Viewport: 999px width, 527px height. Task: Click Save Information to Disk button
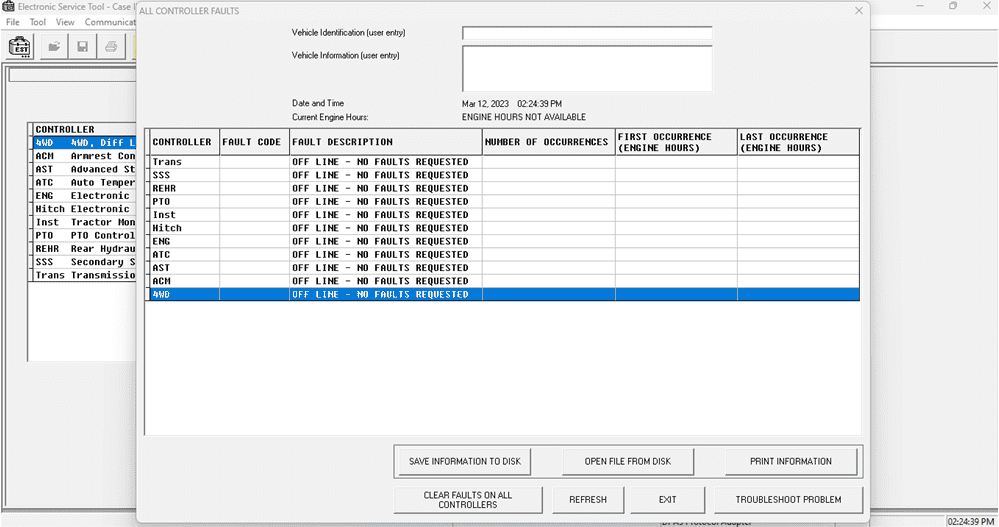pos(464,461)
